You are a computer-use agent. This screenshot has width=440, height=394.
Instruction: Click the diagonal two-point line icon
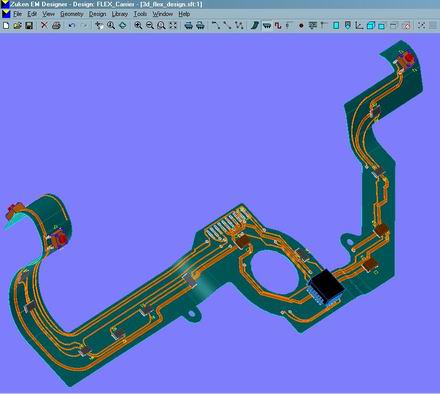coord(227,25)
